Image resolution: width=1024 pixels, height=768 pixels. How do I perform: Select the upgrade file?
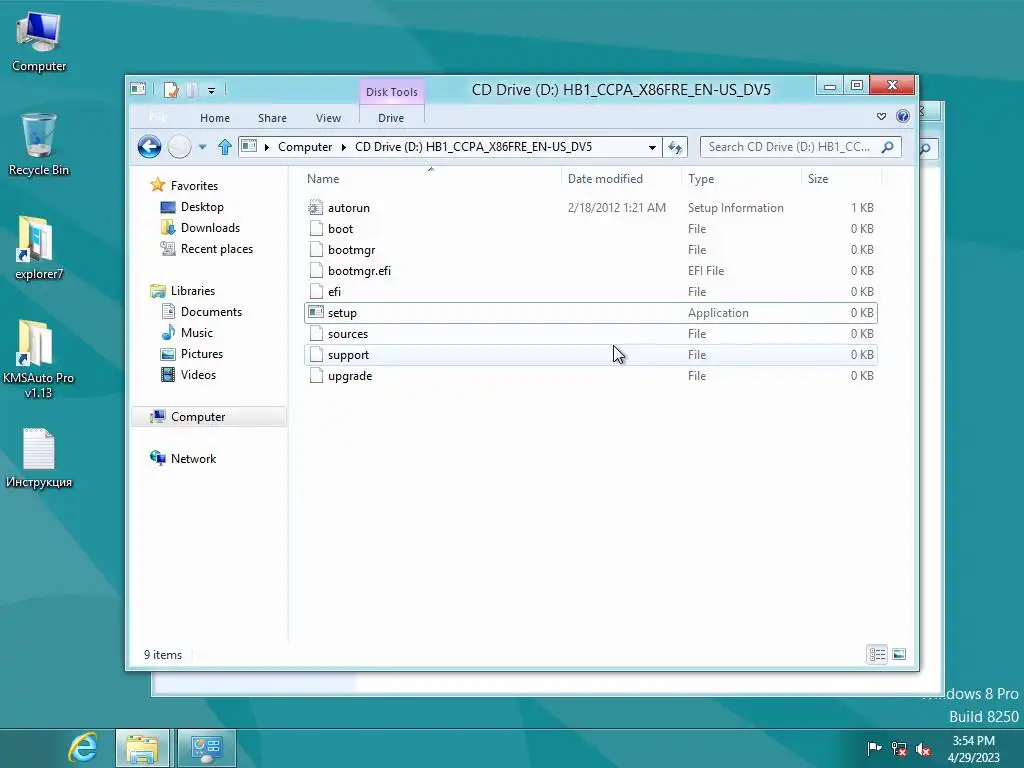pos(590,376)
